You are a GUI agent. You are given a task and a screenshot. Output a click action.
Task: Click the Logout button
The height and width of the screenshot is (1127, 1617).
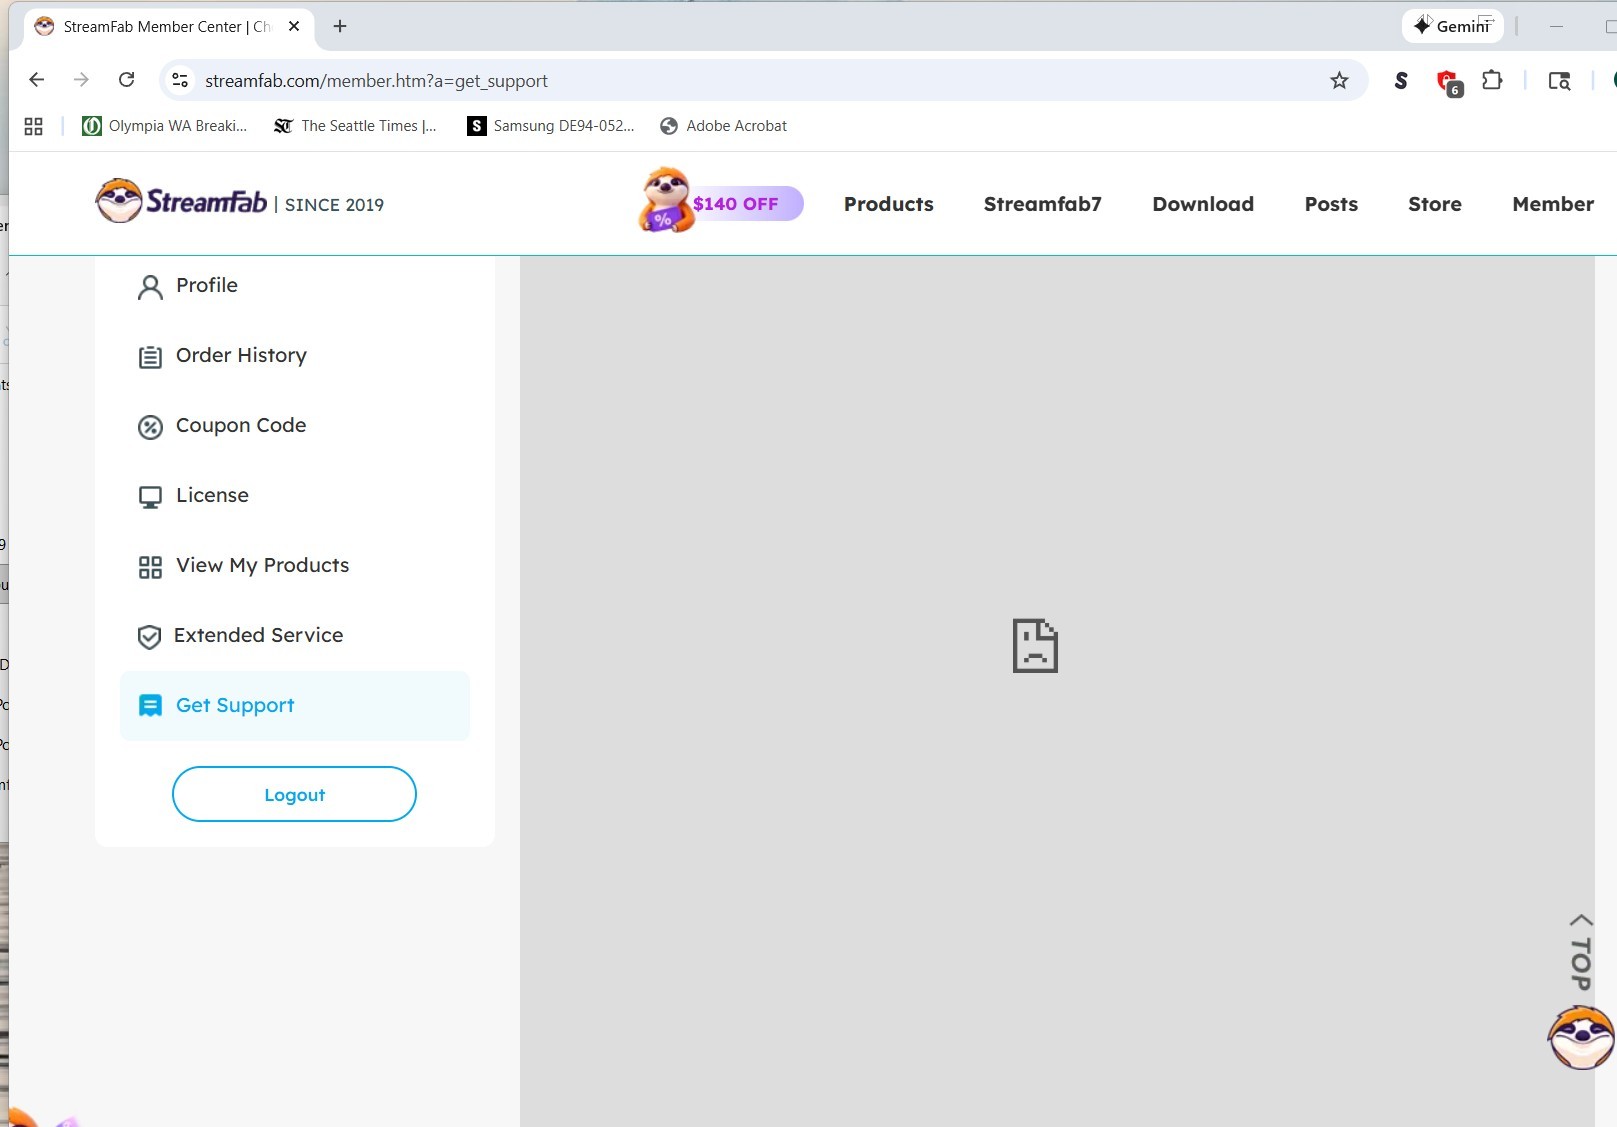[294, 794]
